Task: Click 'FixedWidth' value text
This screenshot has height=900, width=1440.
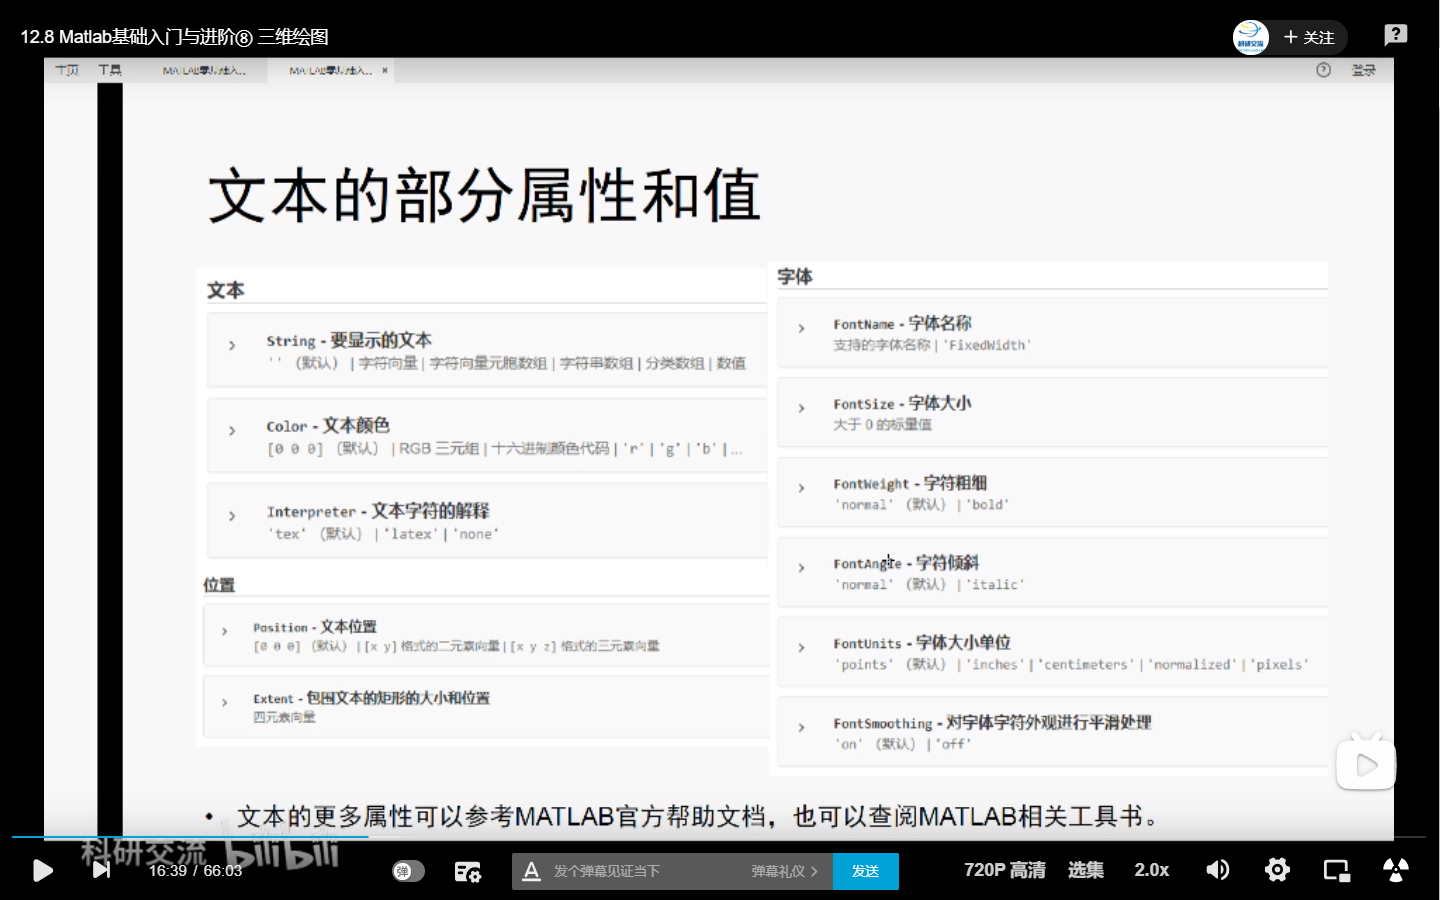Action: point(987,345)
